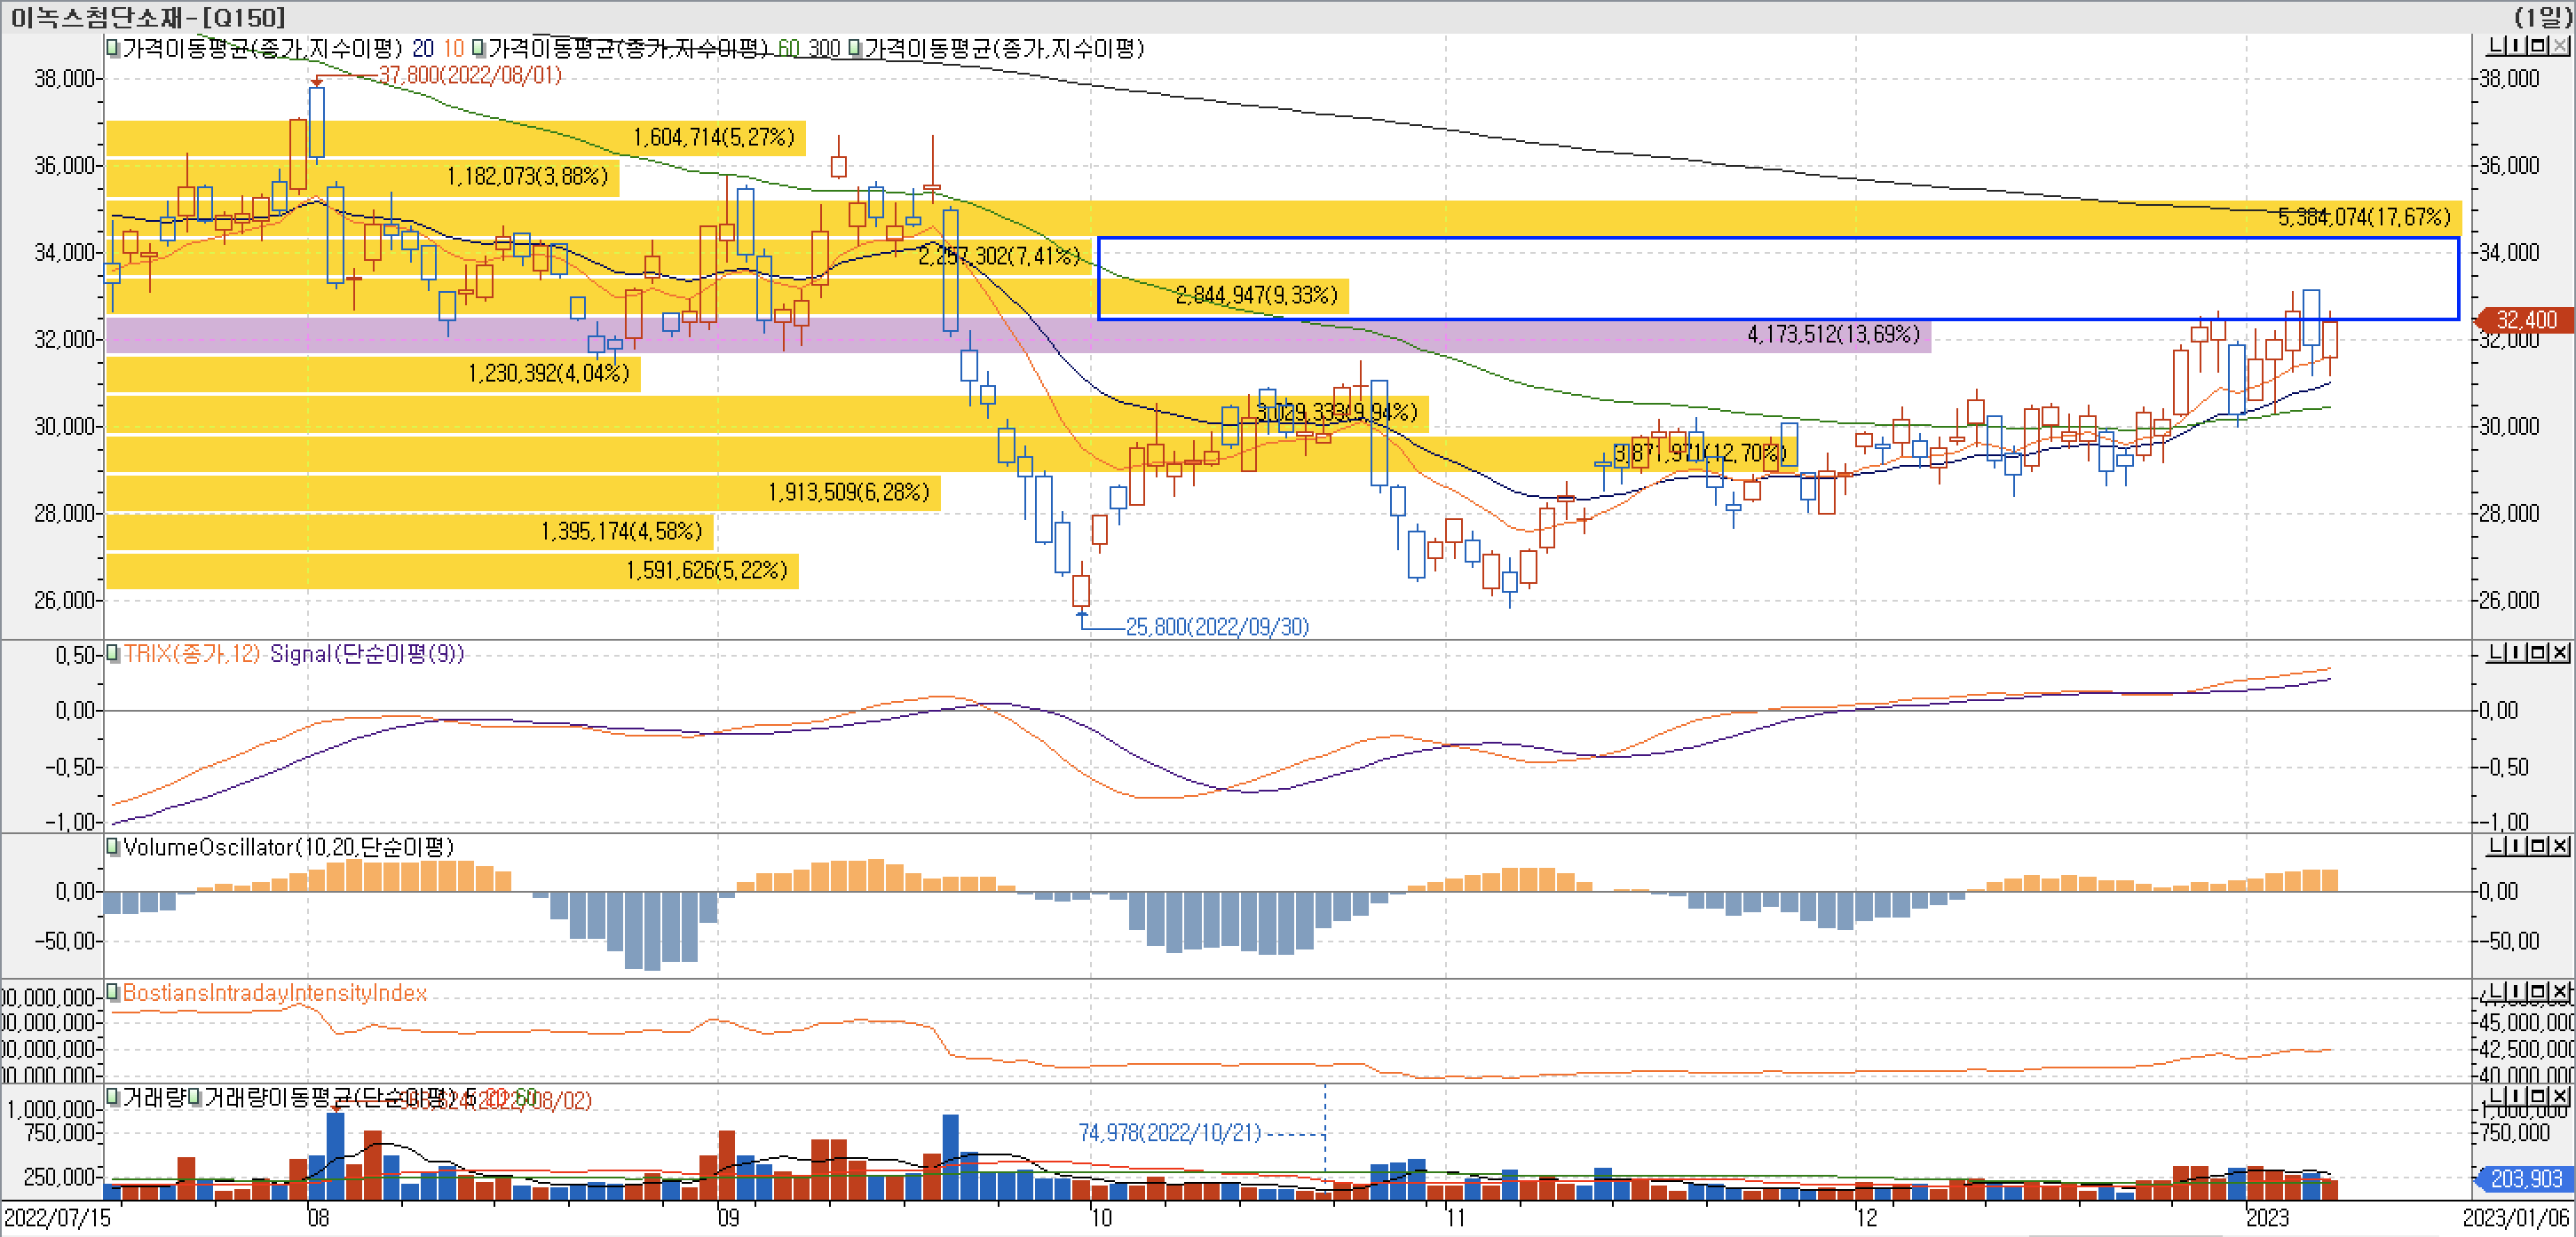
Task: Click the L-shaped icon in TRIX panel
Action: click(x=2497, y=653)
